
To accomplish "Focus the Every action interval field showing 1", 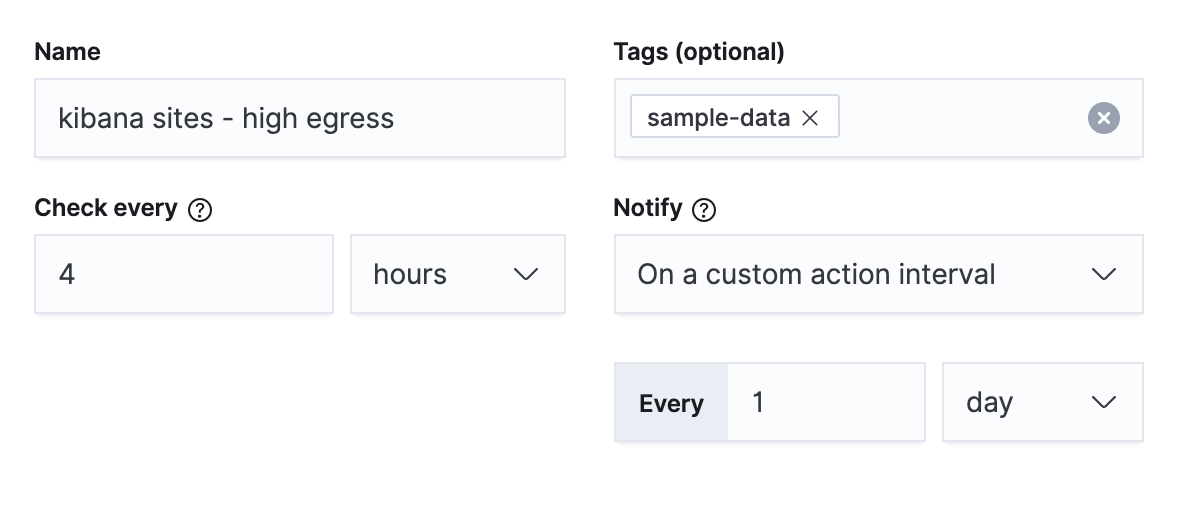I will coord(825,402).
